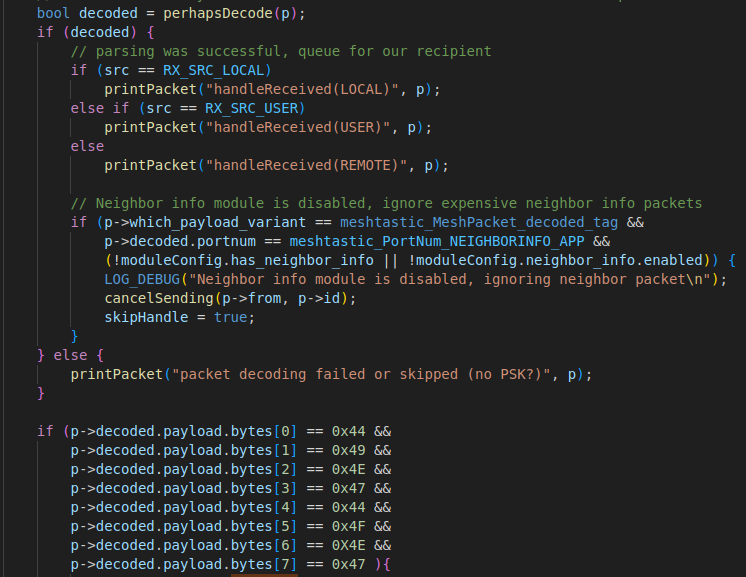
Task: Click the index [7] in payload.bytes[7]
Action: click(285, 565)
